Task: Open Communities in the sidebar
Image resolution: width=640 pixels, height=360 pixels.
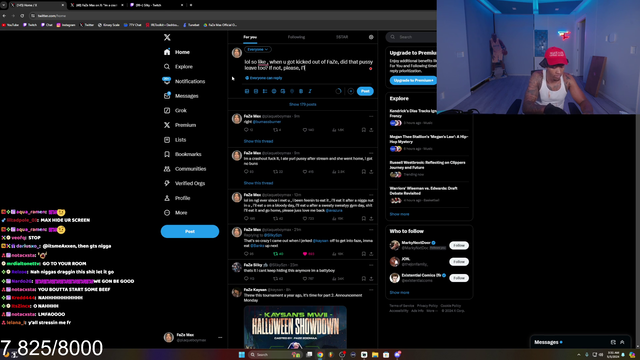Action: pyautogui.click(x=185, y=169)
